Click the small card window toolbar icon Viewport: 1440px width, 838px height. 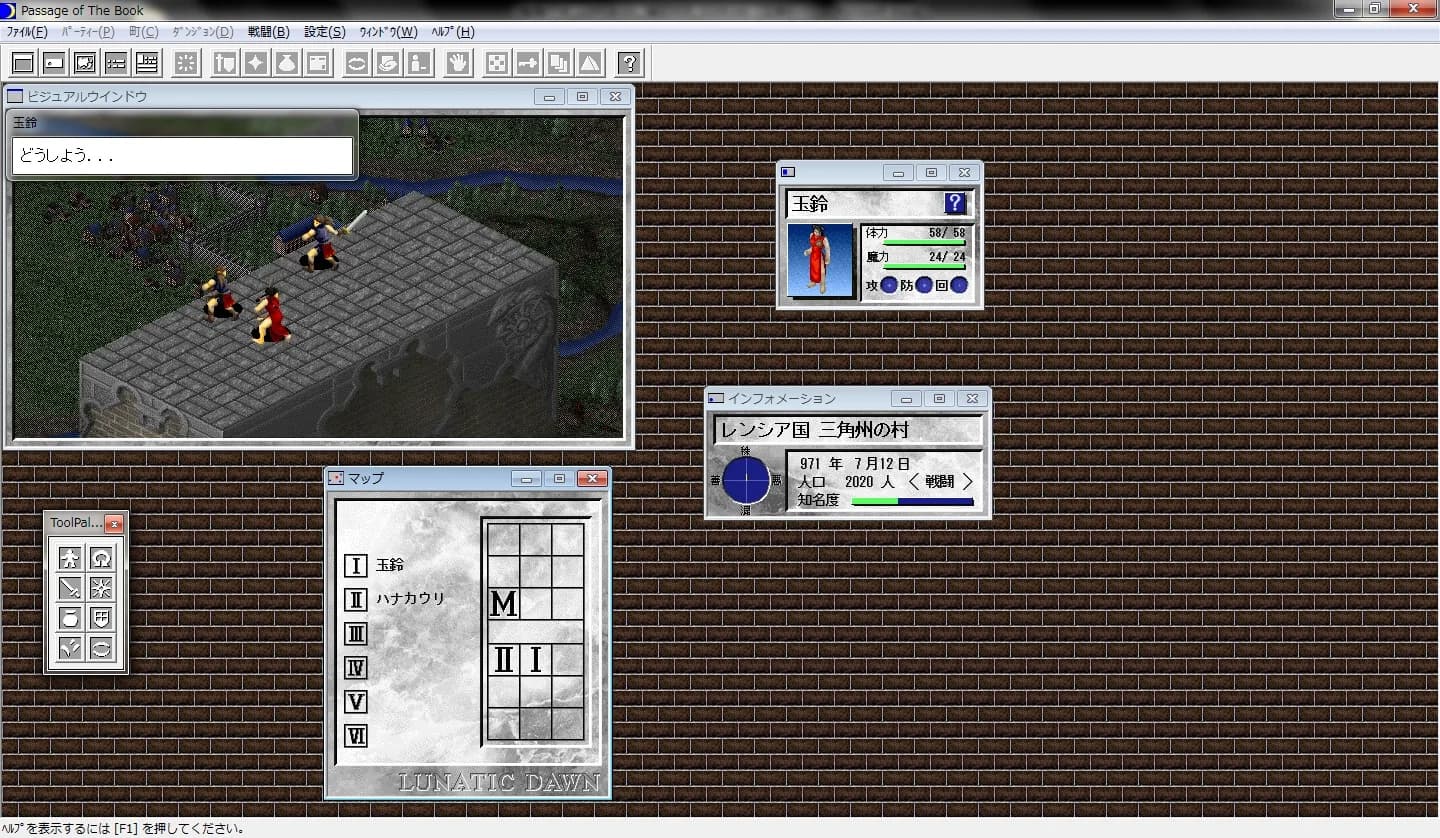tap(54, 63)
